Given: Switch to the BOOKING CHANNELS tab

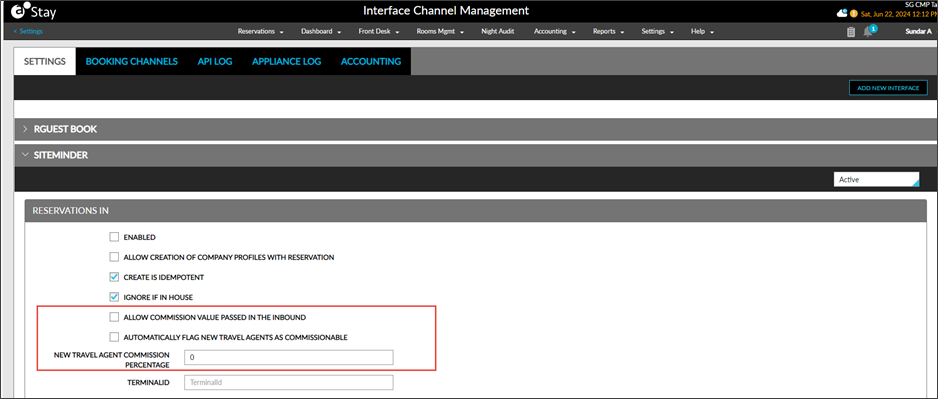Looking at the screenshot, I should pos(132,62).
